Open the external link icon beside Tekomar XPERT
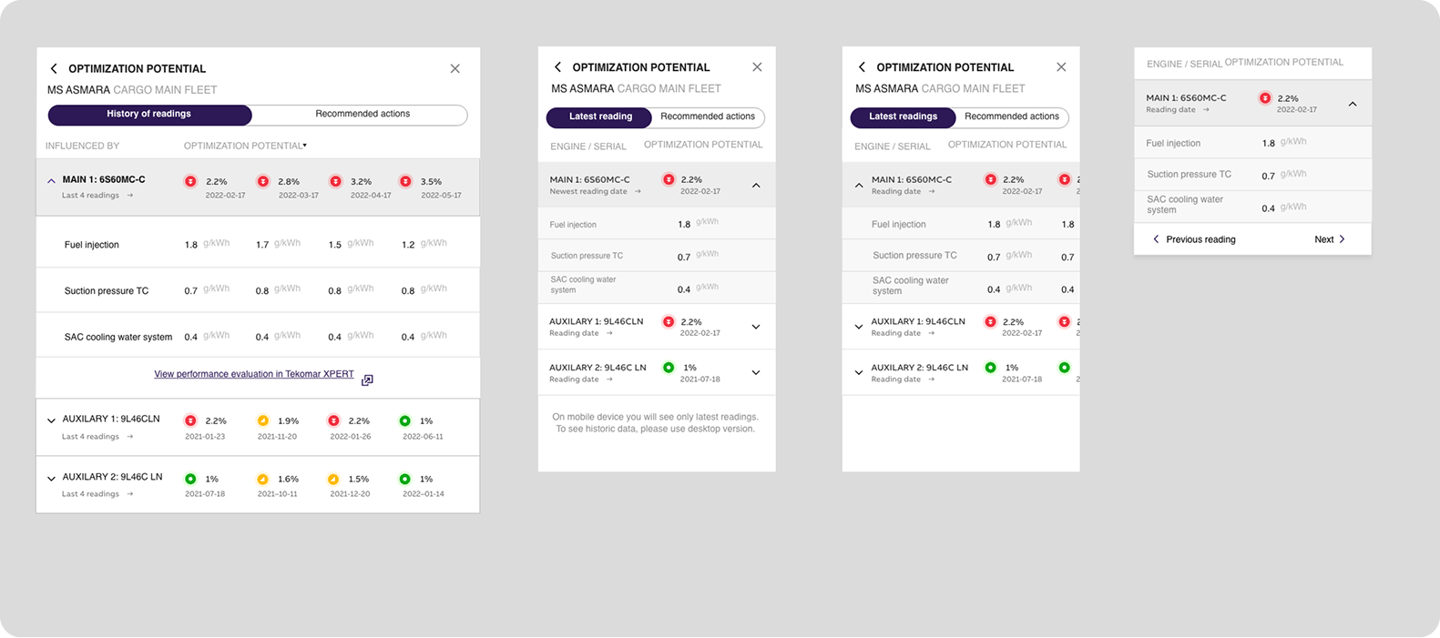Image resolution: width=1440 pixels, height=638 pixels. (367, 380)
